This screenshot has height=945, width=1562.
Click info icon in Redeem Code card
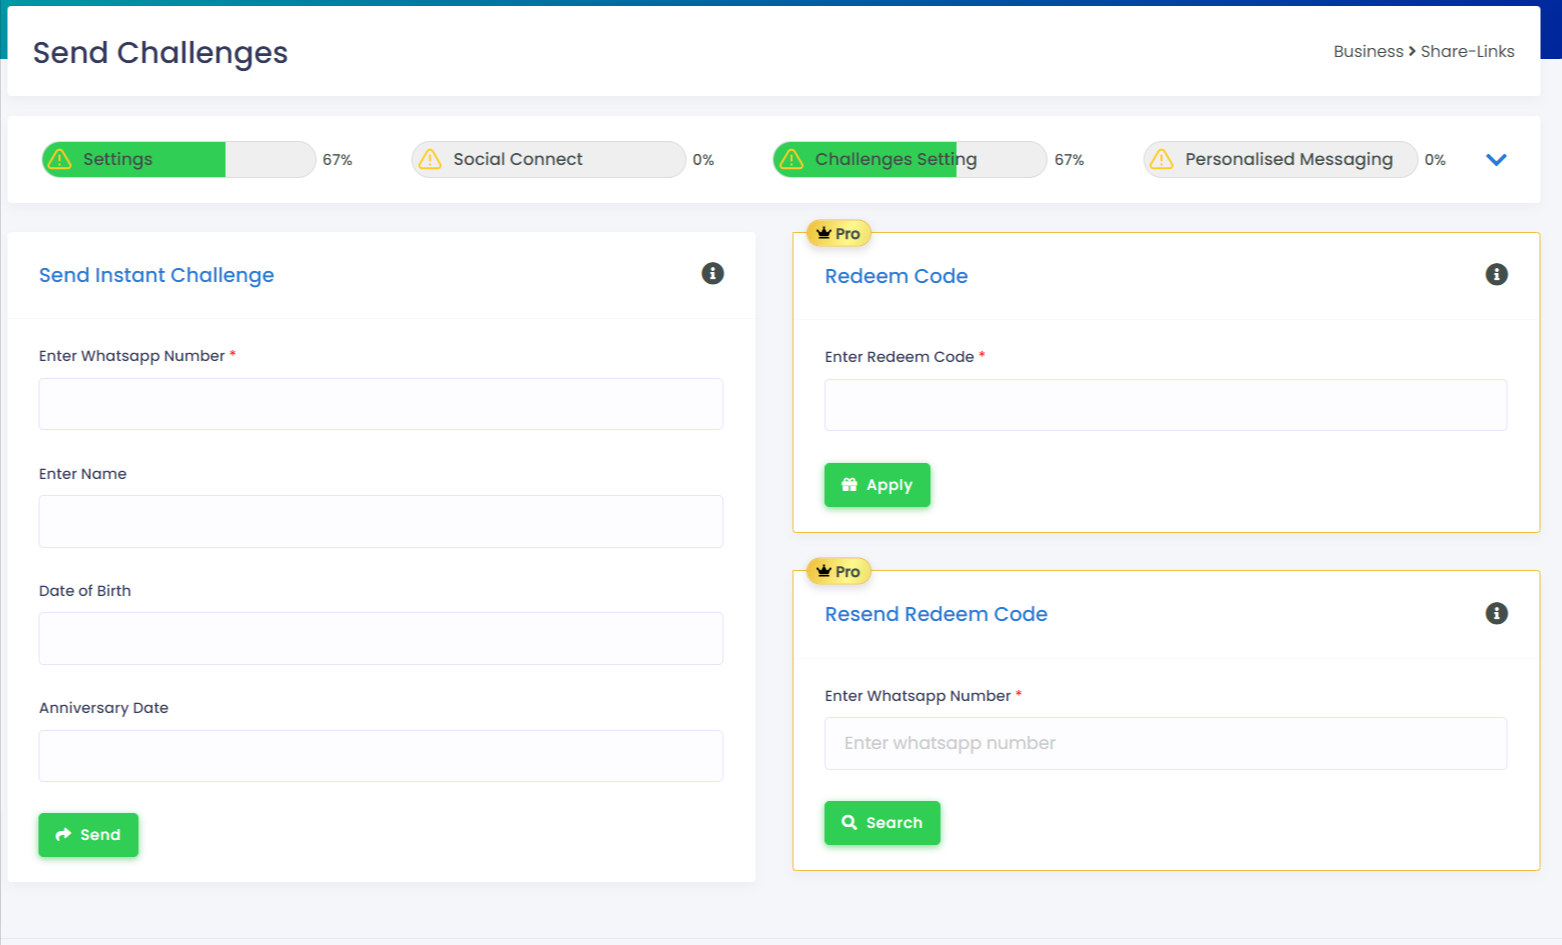1496,274
